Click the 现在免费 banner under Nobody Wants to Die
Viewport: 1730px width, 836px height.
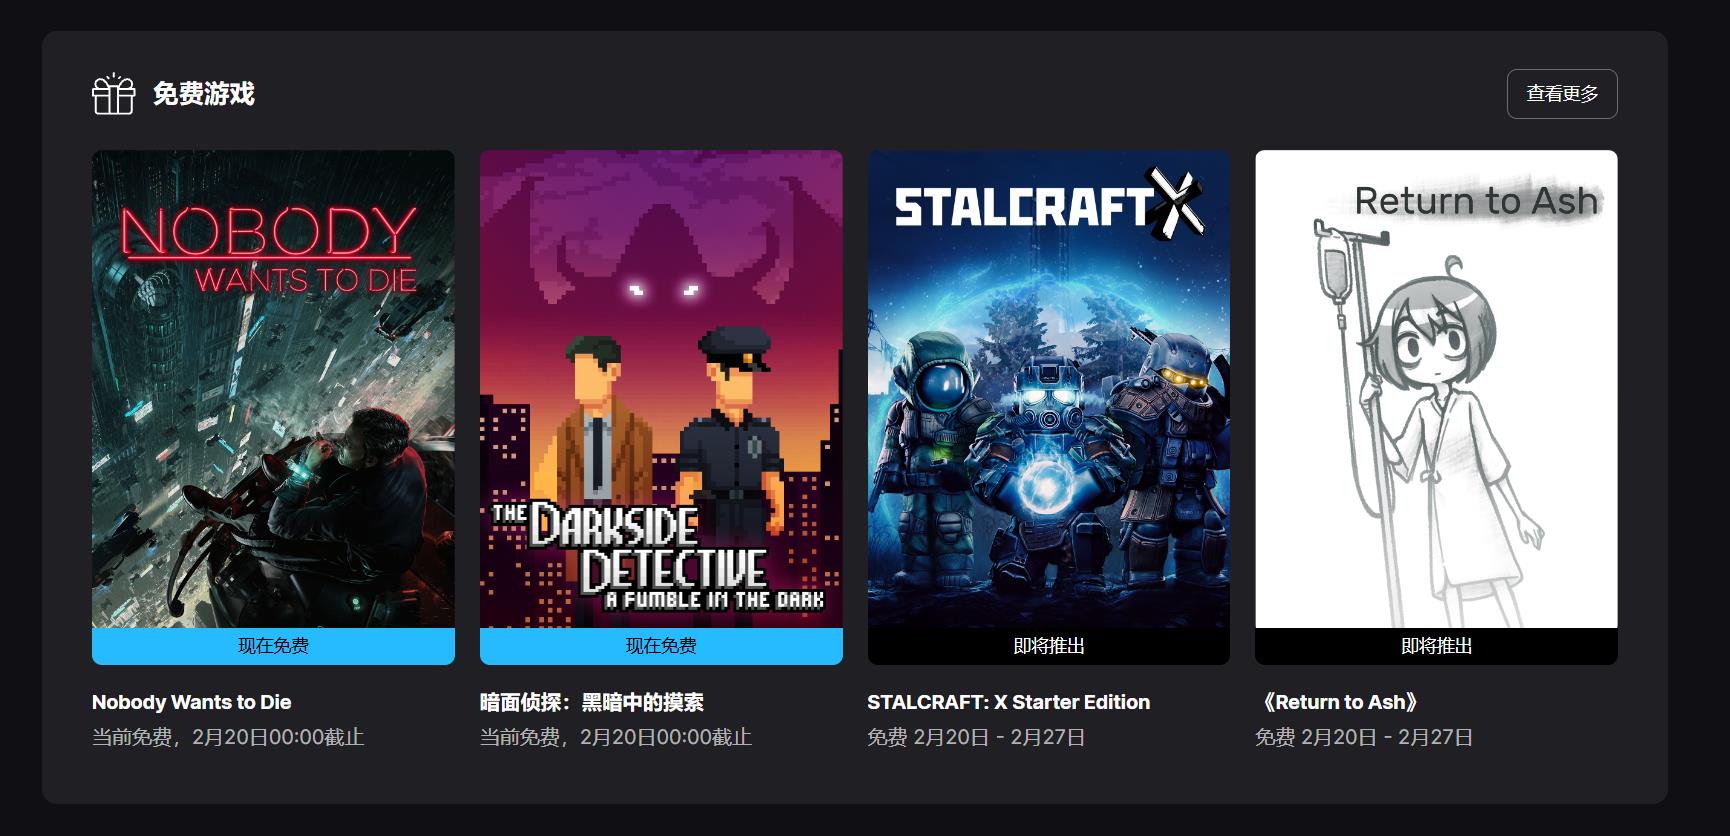(x=273, y=646)
